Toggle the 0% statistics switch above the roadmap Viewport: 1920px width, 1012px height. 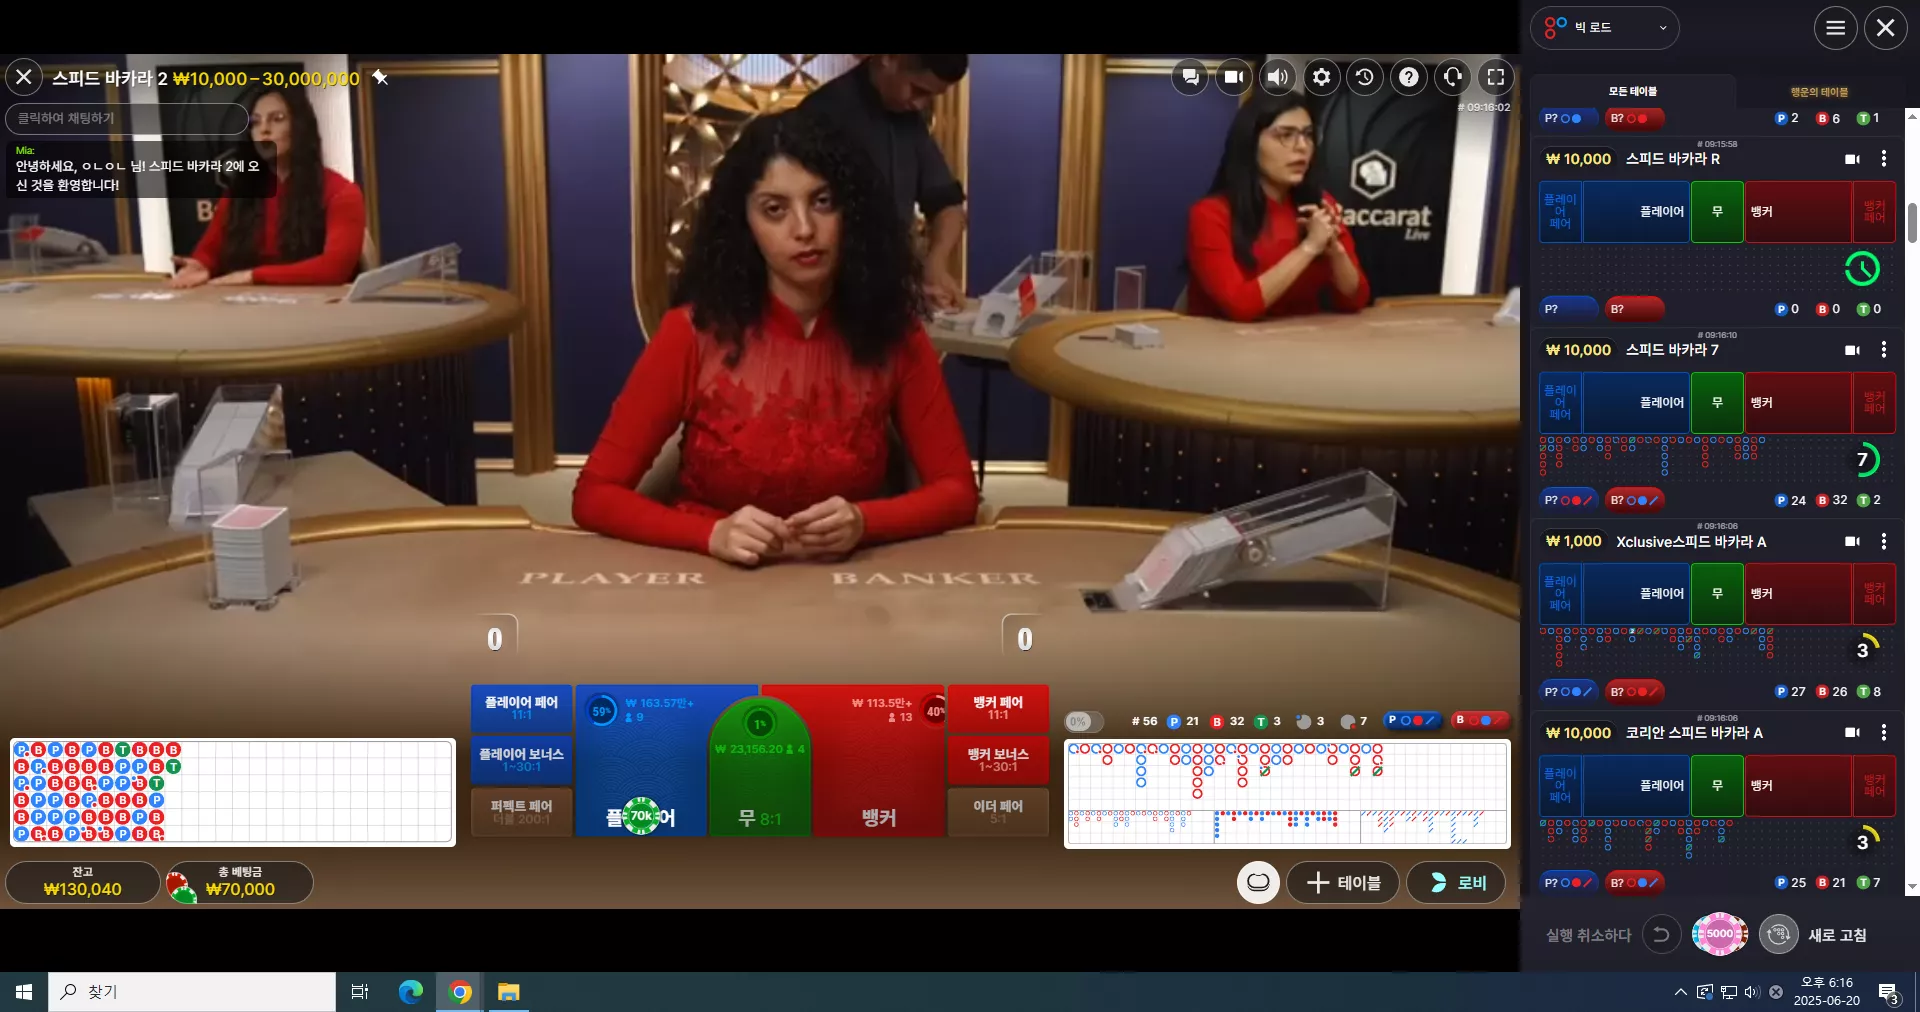1084,721
